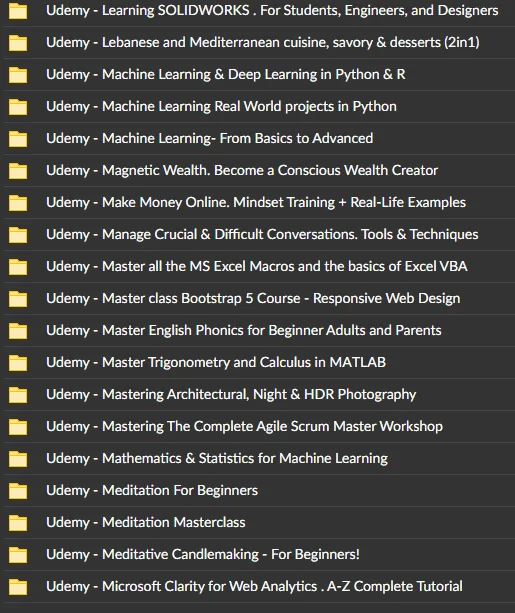Image resolution: width=515 pixels, height=613 pixels.
Task: Select 'Magnetic Wealth. Become a Conscious Wealth Creator'
Action: [x=270, y=170]
